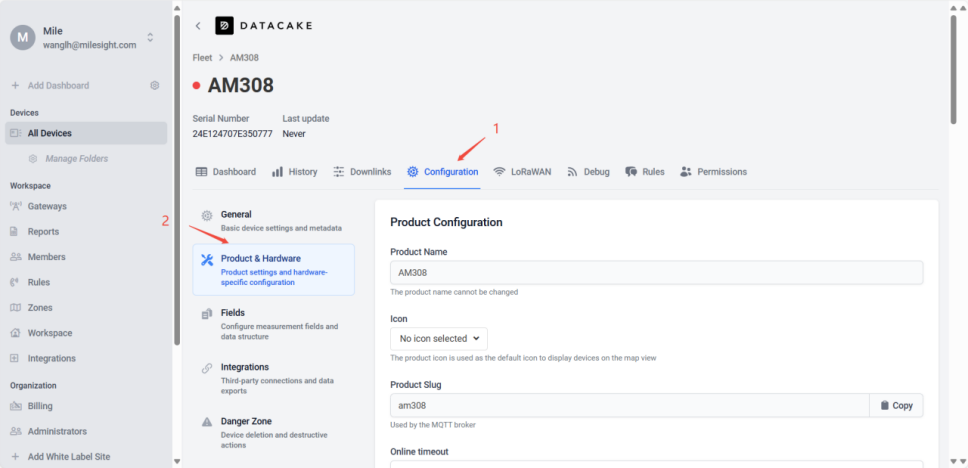
Task: Switch to the History tab
Action: pyautogui.click(x=294, y=172)
